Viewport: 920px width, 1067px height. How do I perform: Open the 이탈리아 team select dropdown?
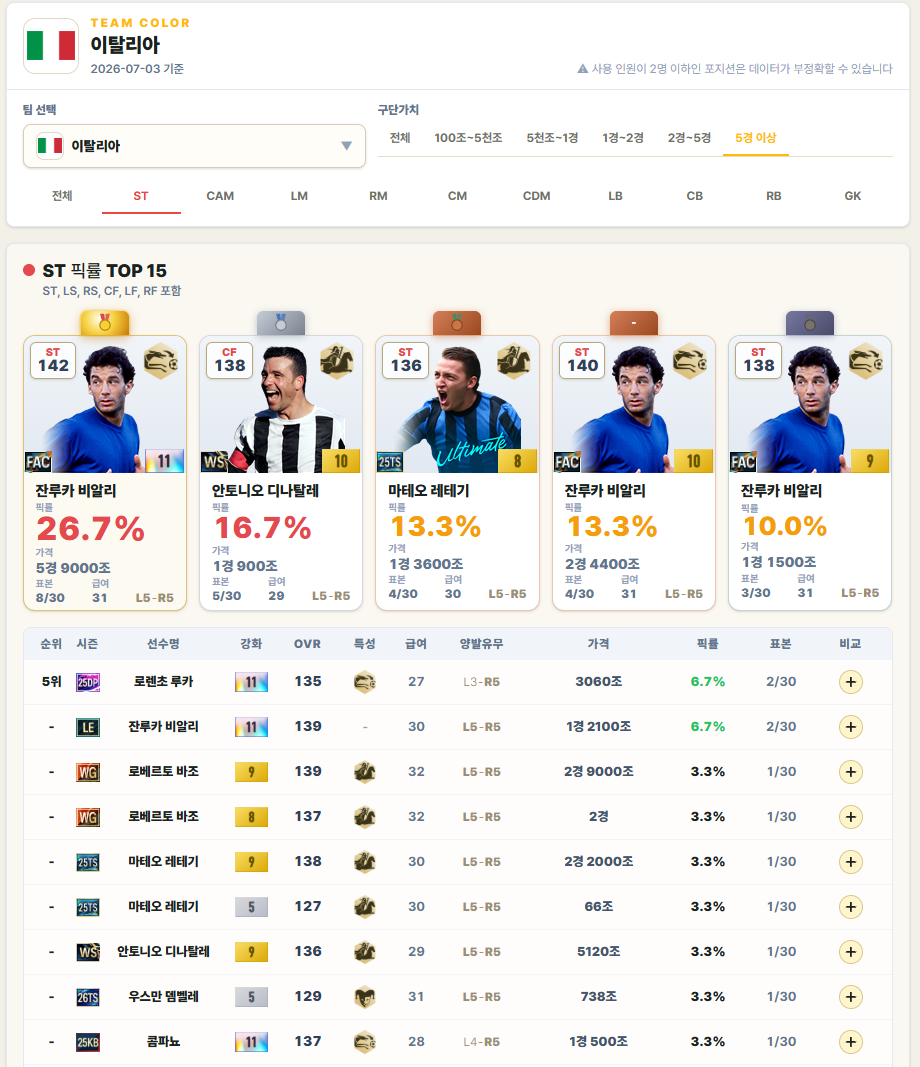(x=195, y=146)
